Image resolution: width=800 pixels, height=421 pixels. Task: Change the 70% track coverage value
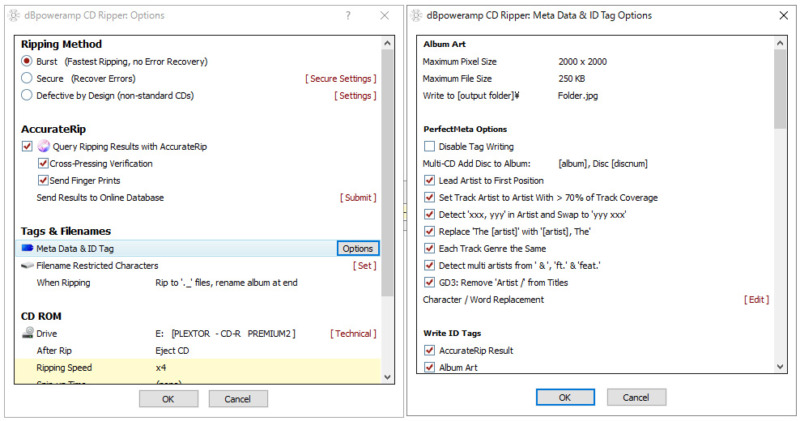click(570, 197)
